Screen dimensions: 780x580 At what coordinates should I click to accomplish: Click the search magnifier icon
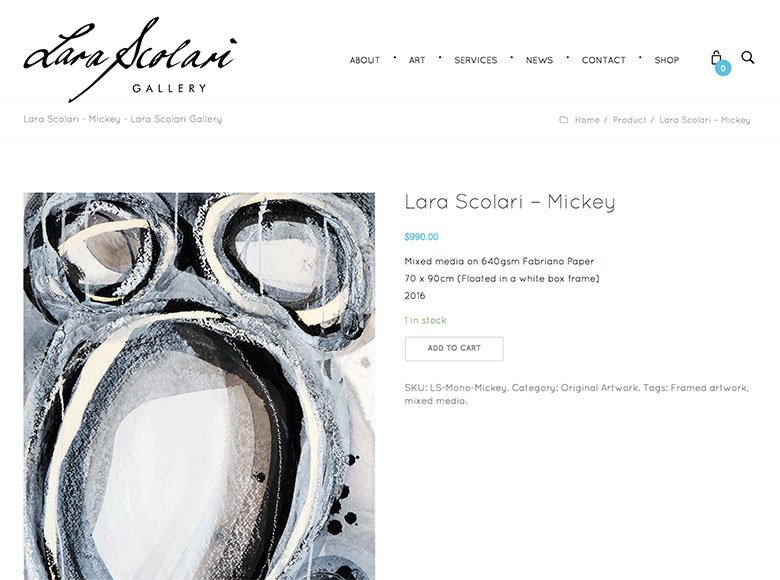click(x=748, y=58)
